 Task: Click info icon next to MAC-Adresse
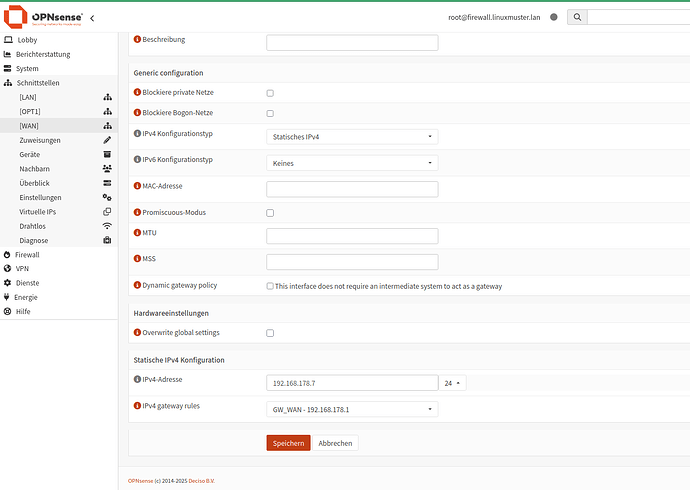[138, 186]
